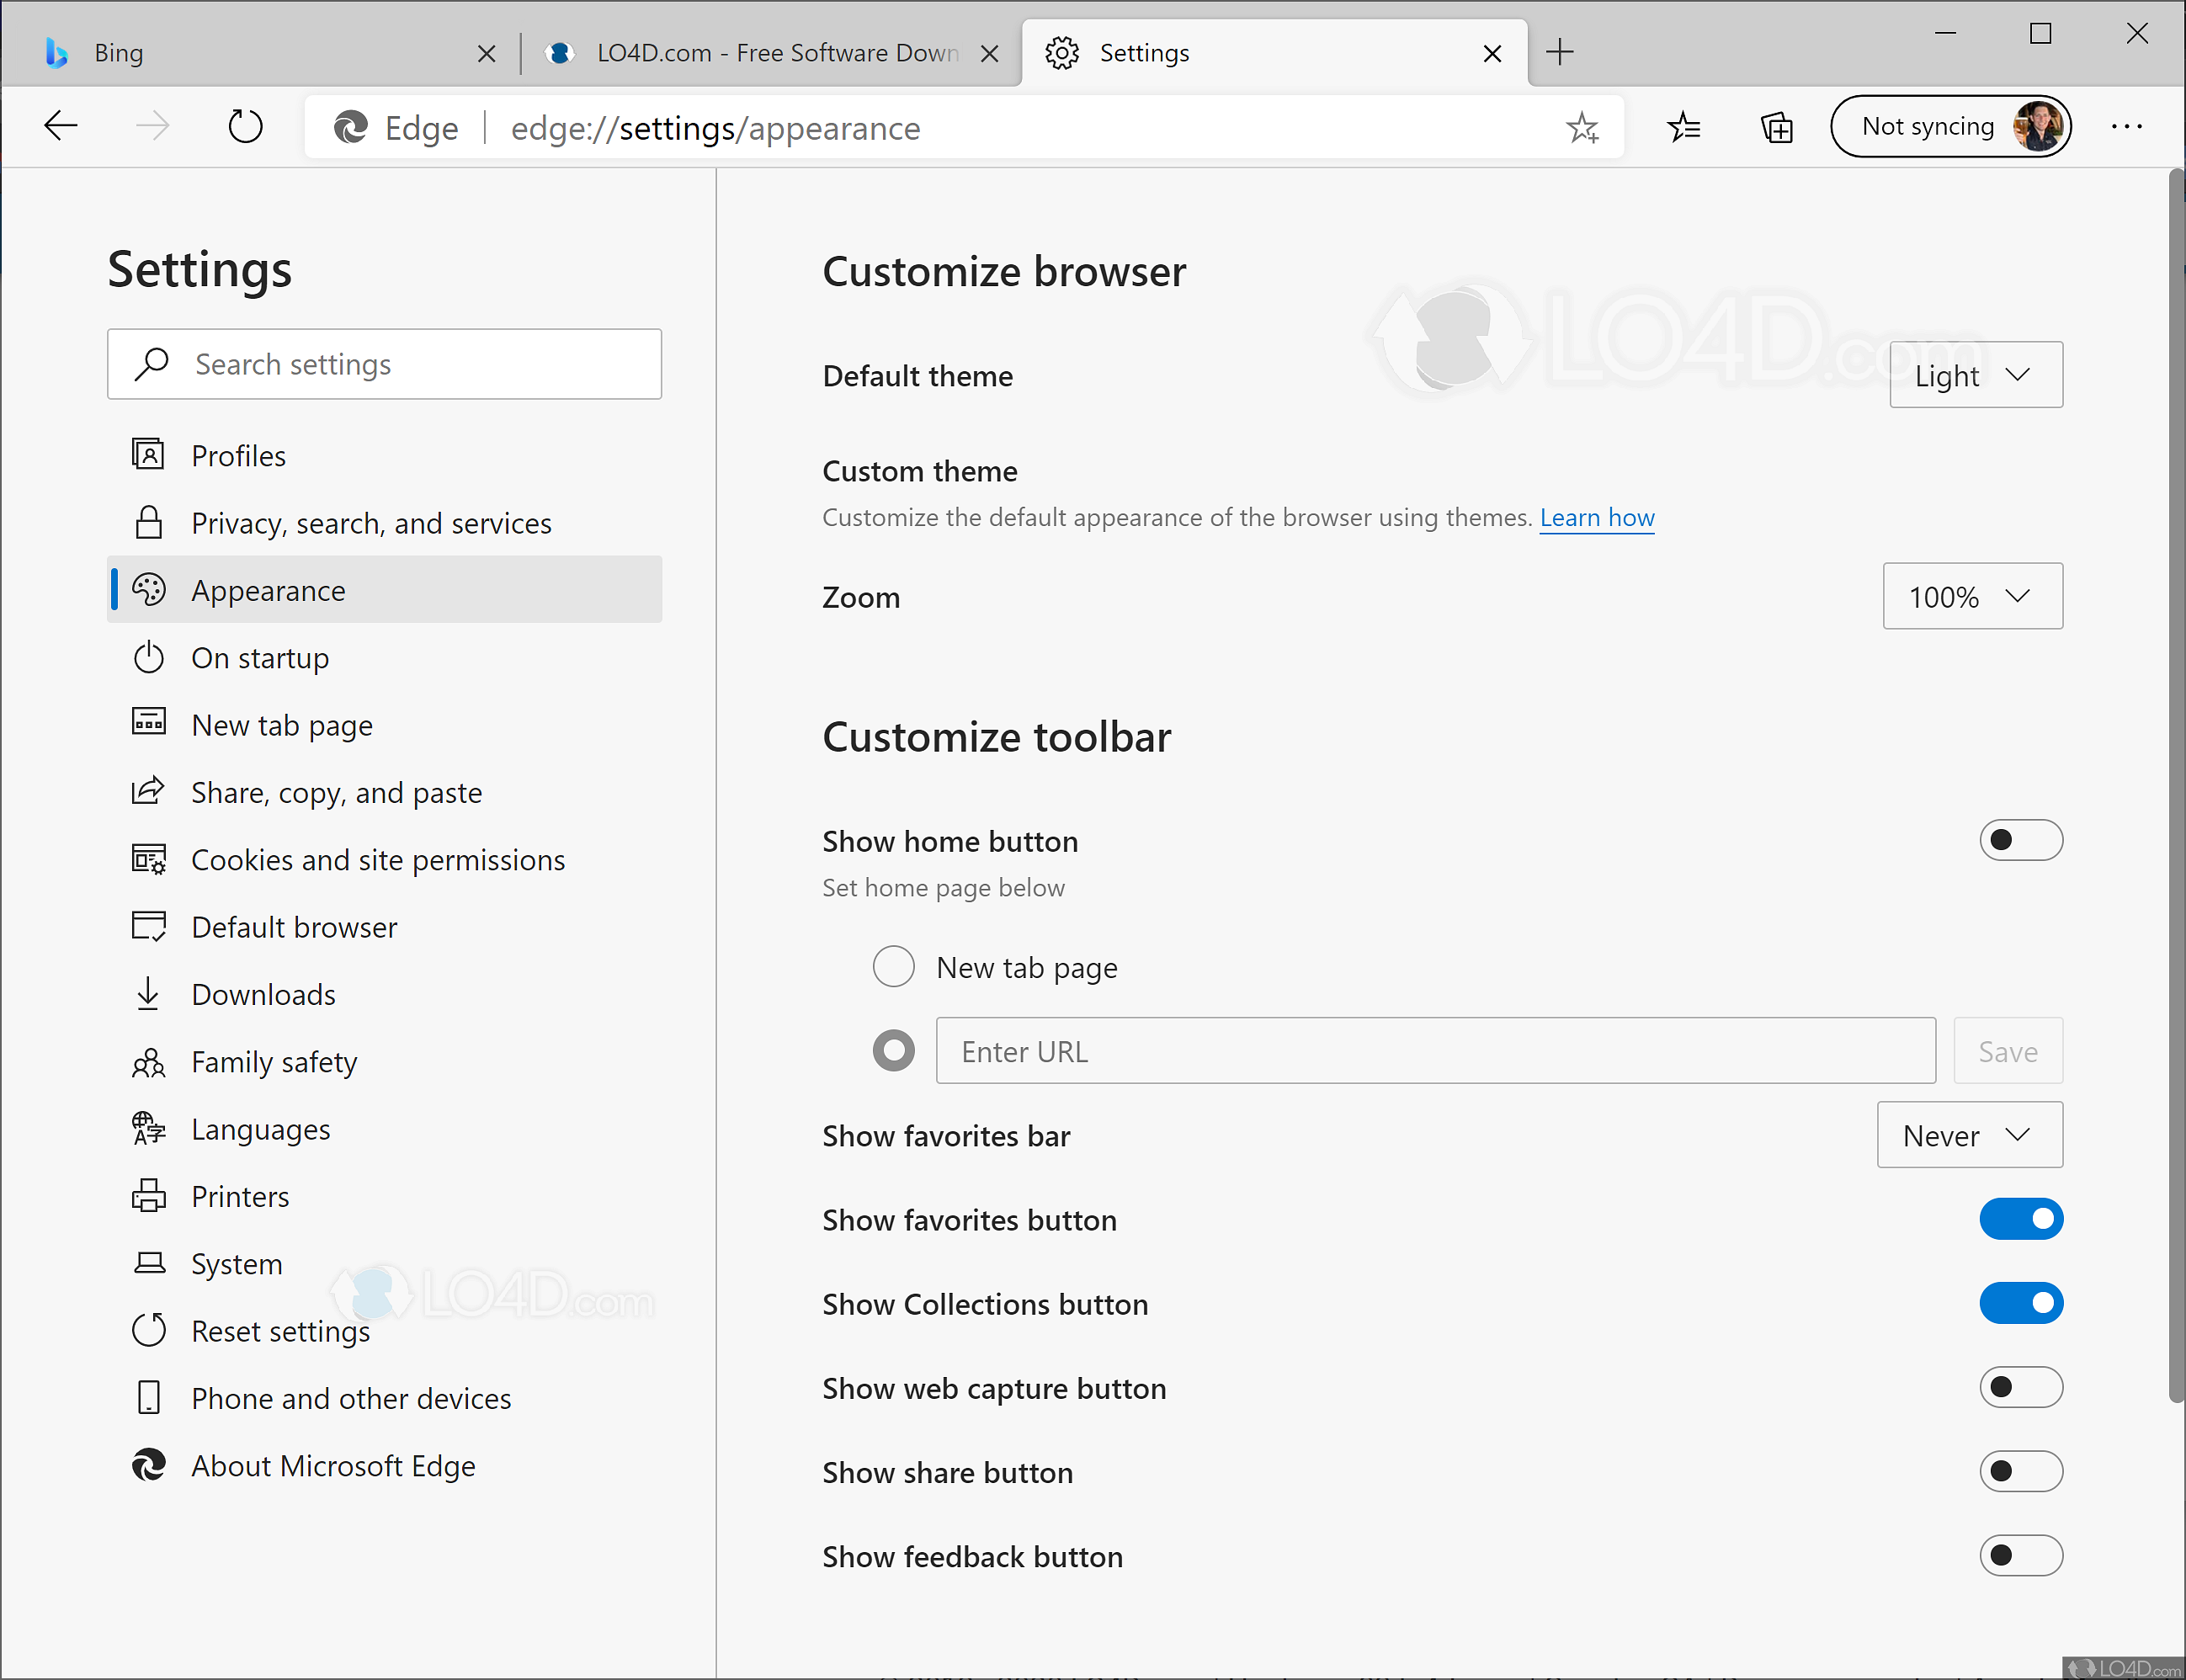The image size is (2186, 1680).
Task: Select the New tab page radio button
Action: point(893,966)
